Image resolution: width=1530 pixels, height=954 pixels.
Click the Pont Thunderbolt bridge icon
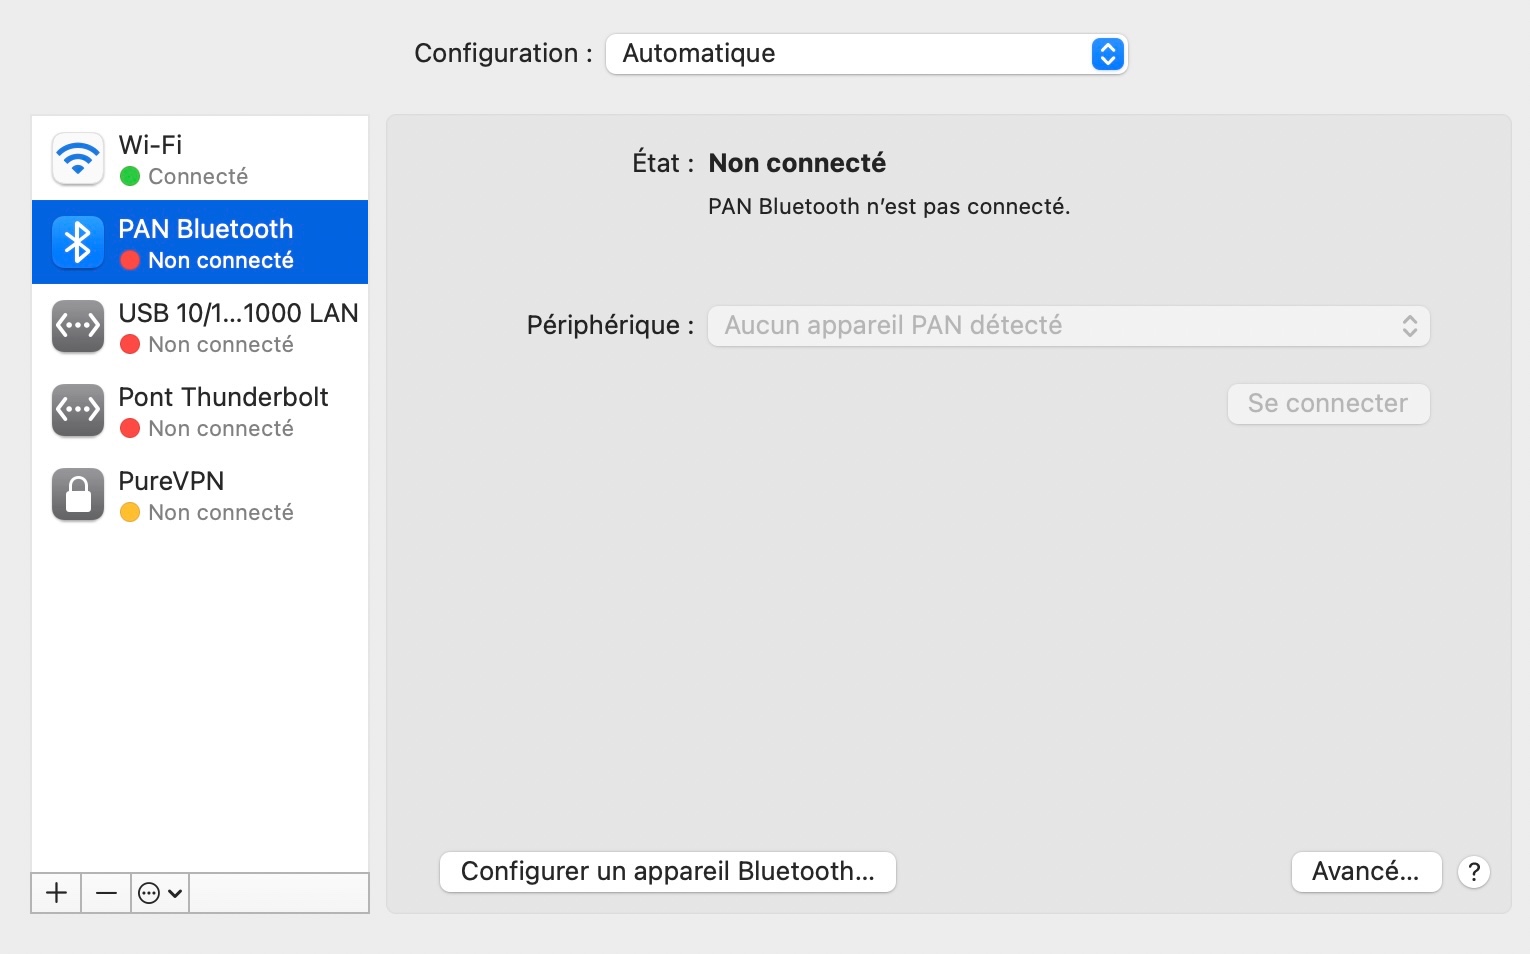click(x=78, y=411)
